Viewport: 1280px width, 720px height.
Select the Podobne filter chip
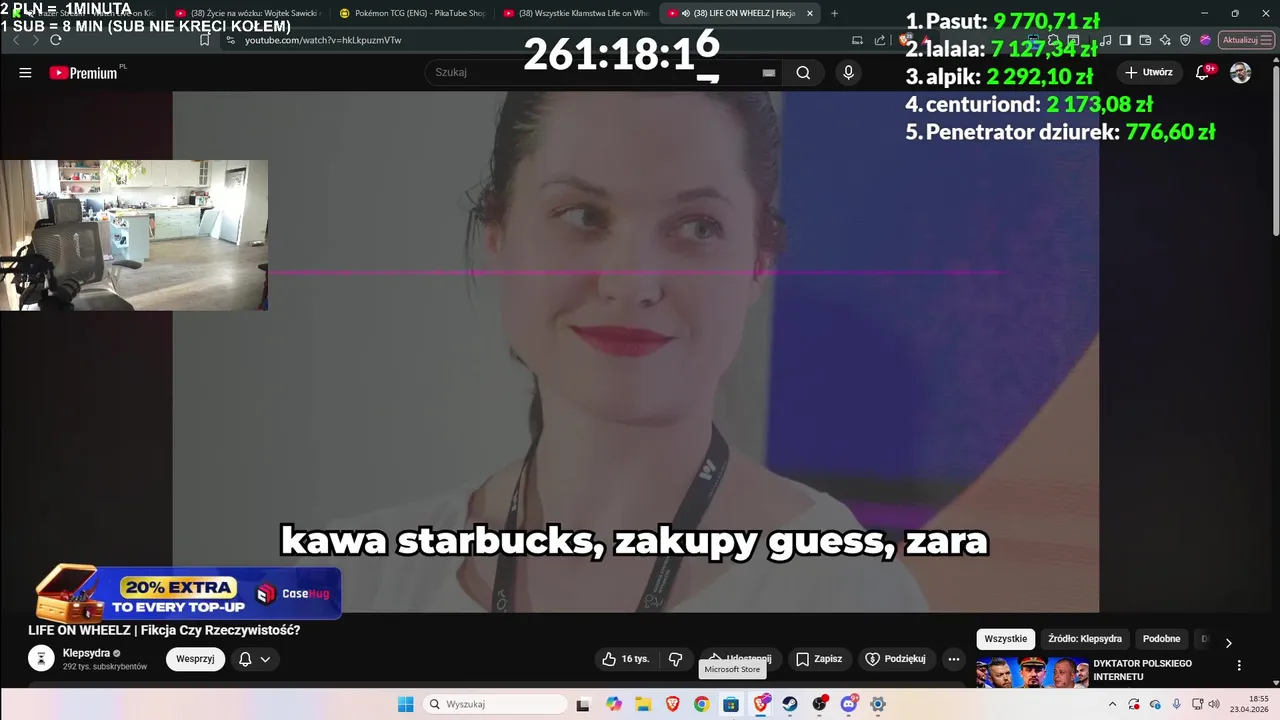1162,639
